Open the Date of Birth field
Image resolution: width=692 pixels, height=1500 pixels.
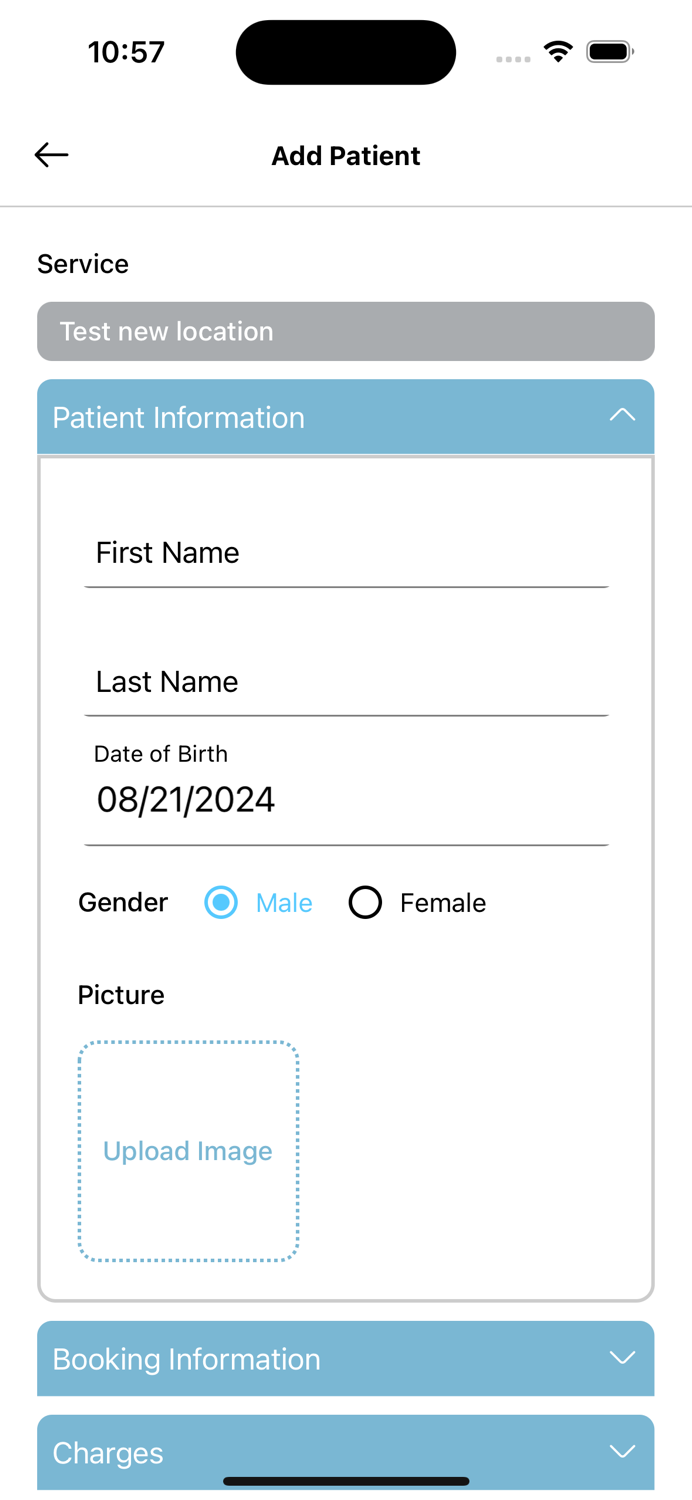(346, 799)
